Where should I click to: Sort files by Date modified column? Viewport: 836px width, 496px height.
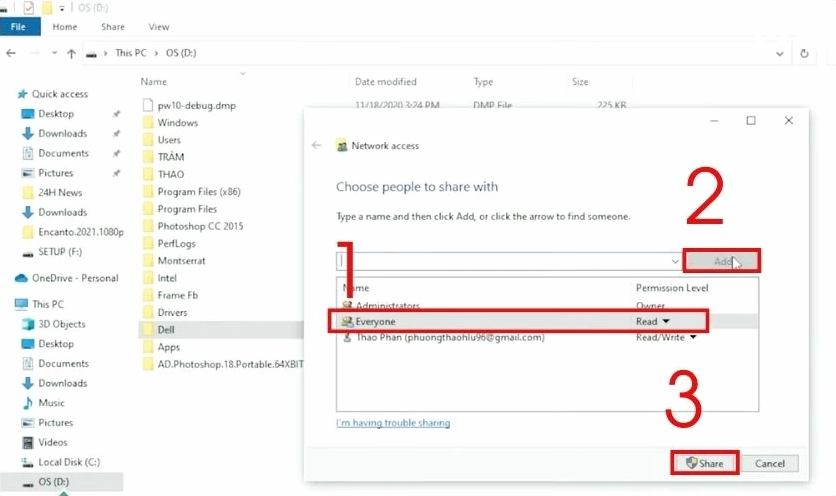[x=385, y=82]
